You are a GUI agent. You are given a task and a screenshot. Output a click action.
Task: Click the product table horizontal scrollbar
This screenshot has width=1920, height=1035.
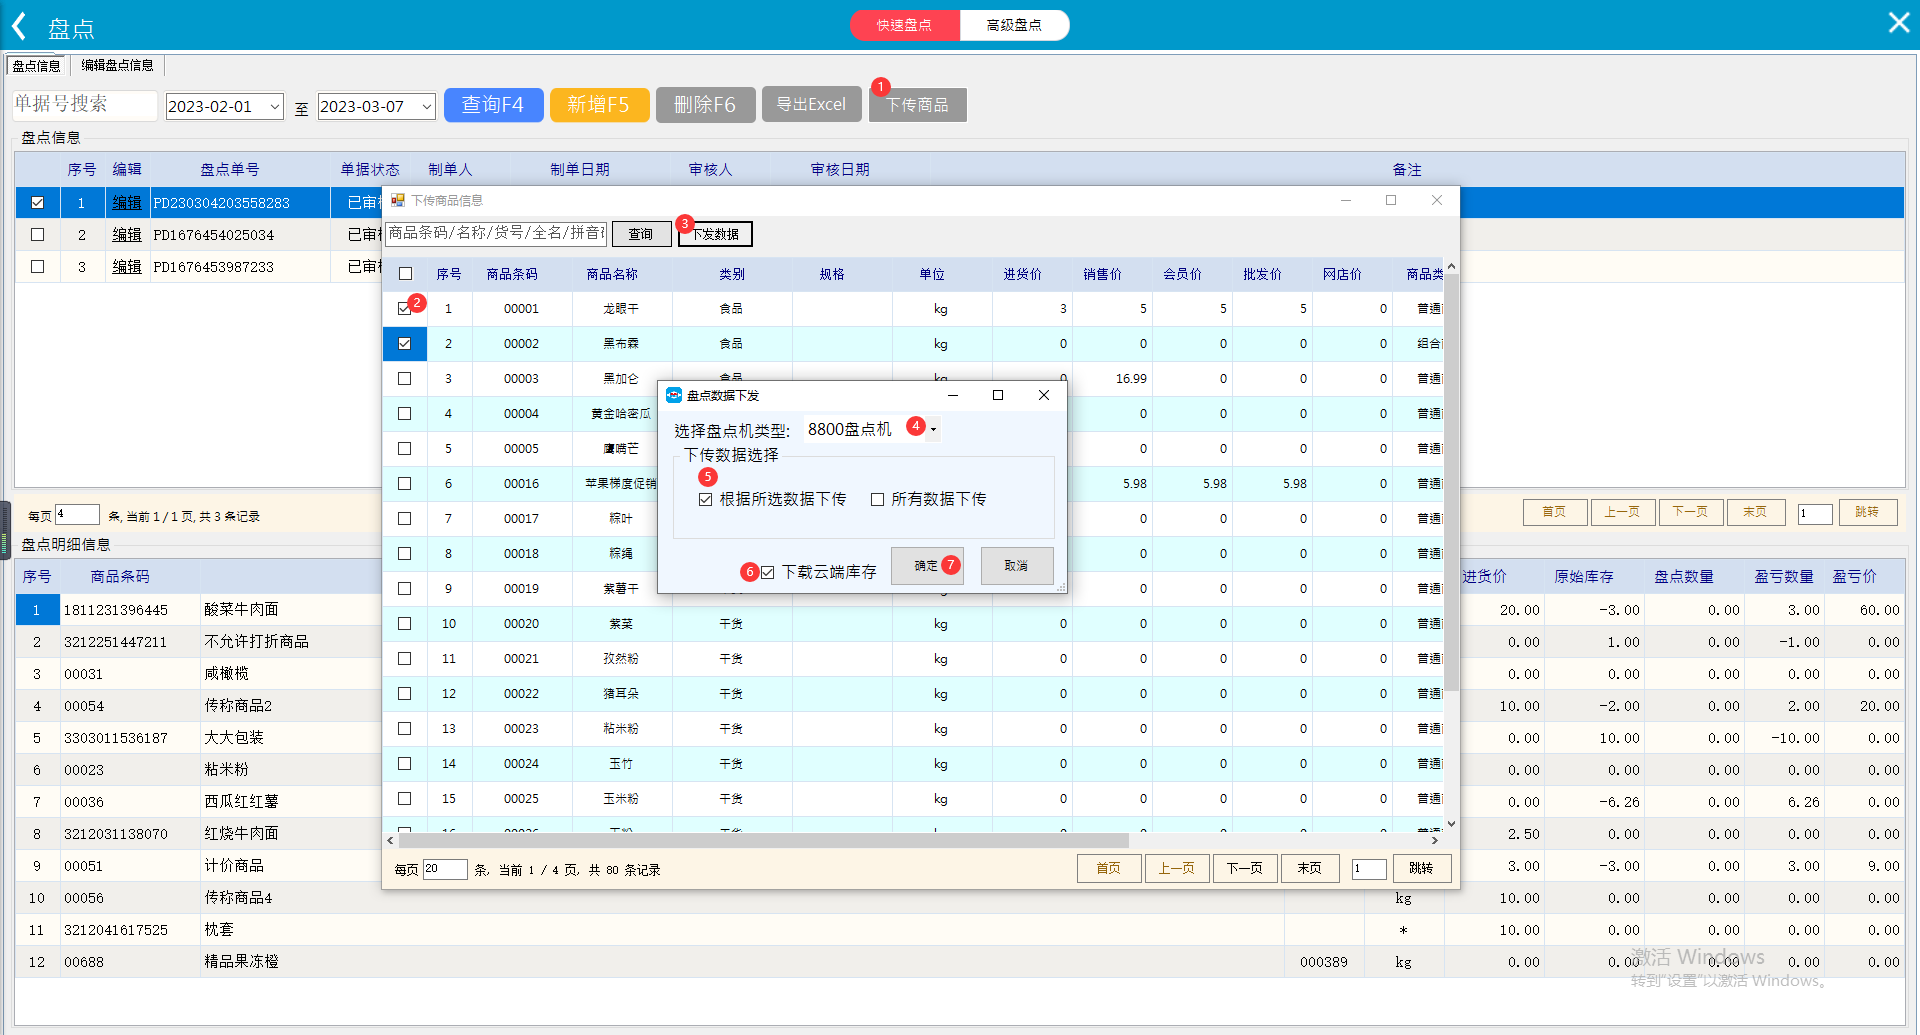(763, 840)
